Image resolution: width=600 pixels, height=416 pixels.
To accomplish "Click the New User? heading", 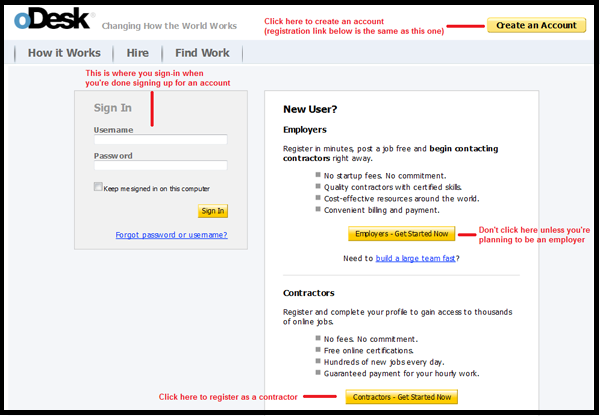I will (x=310, y=109).
